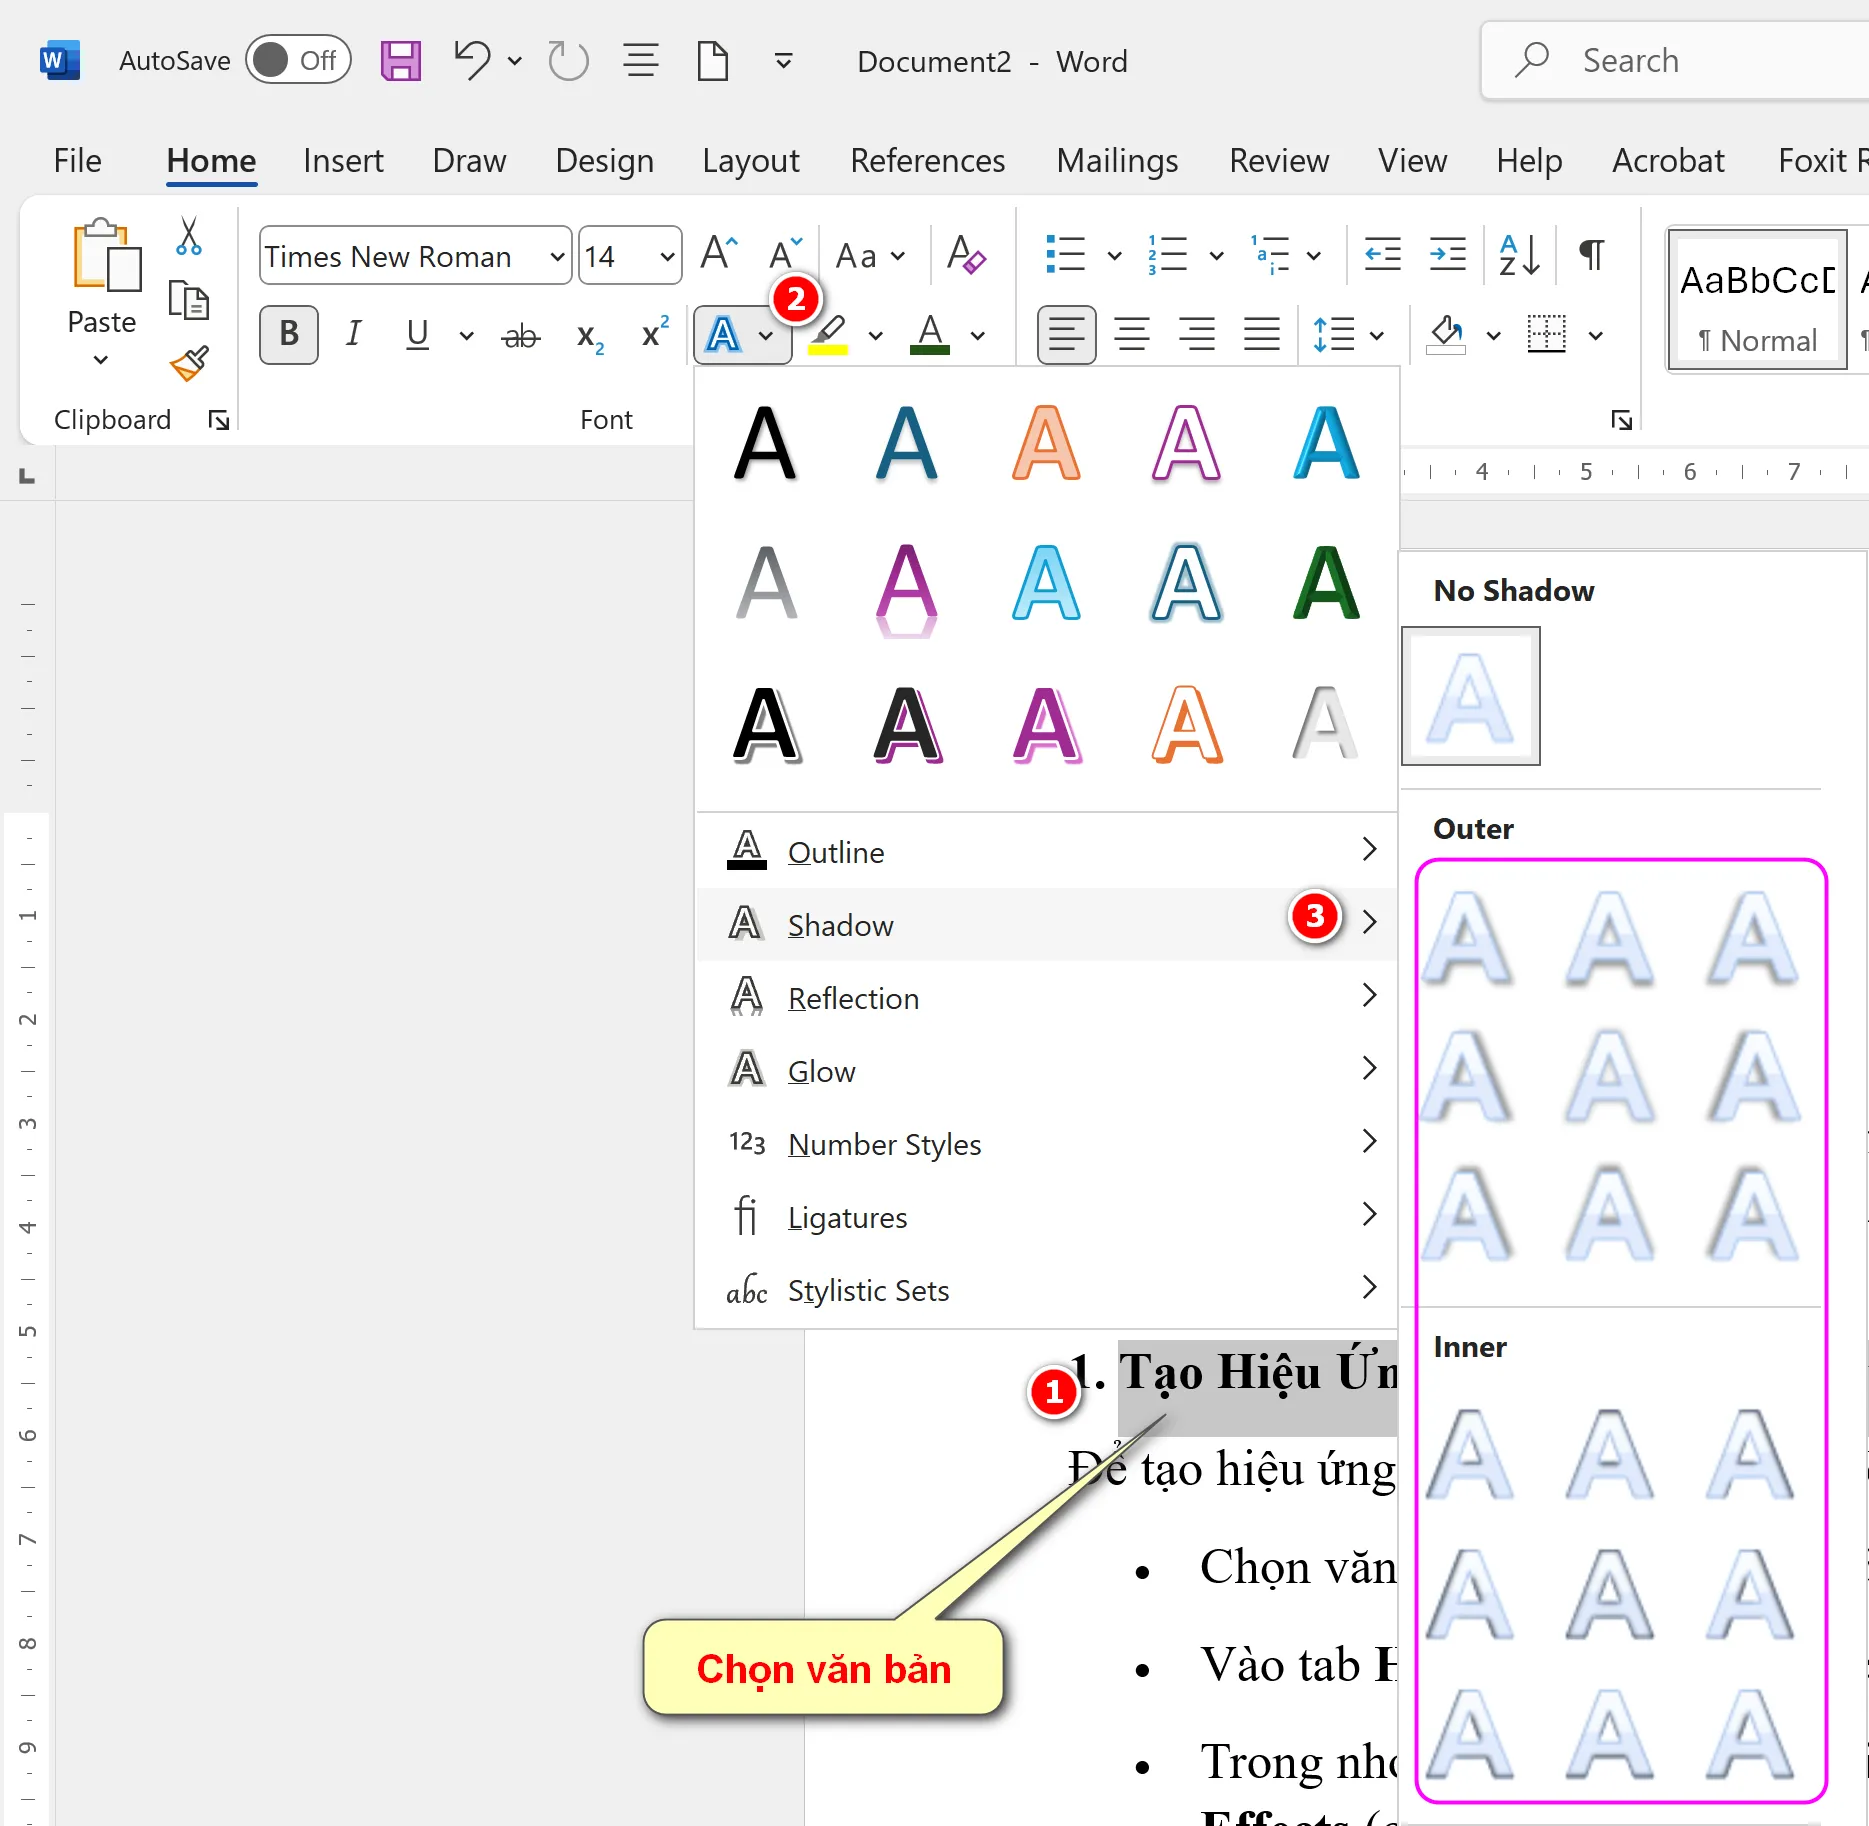Switch to the Insert ribbon tab
Image resolution: width=1869 pixels, height=1826 pixels.
[343, 161]
